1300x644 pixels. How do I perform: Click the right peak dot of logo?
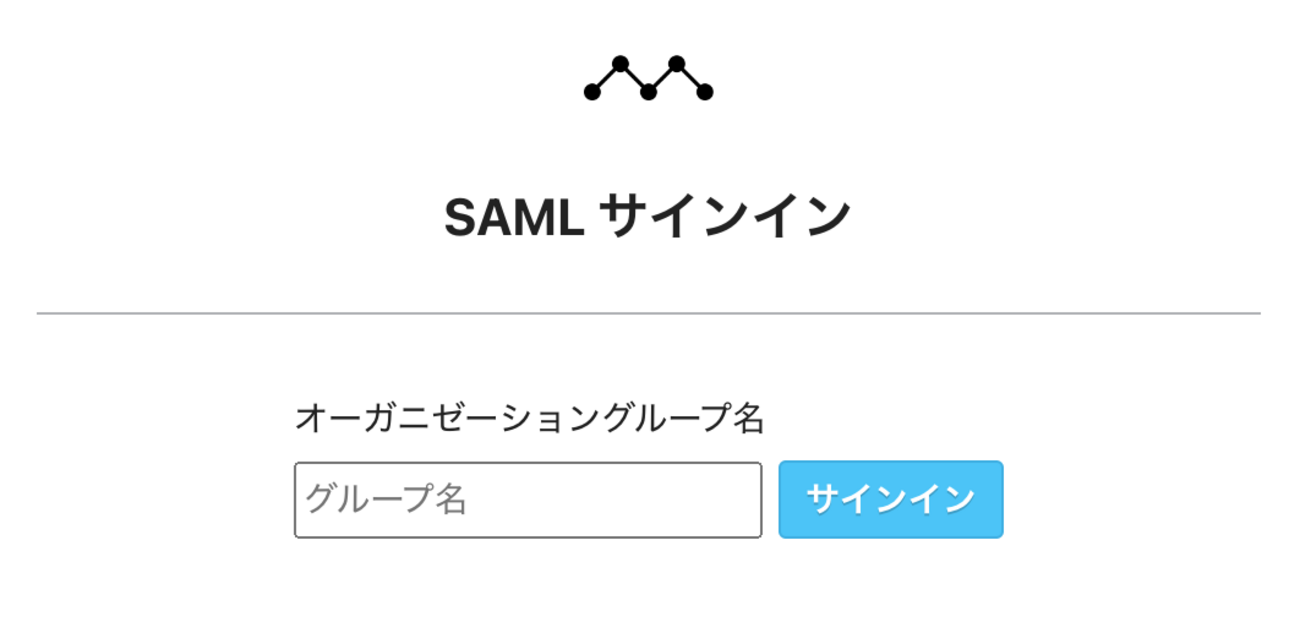[x=677, y=64]
